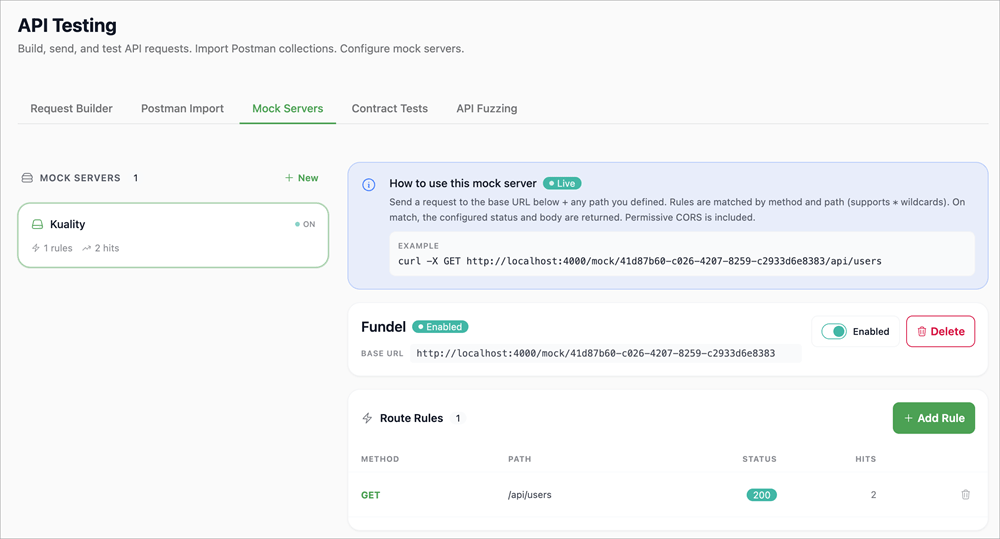Click the HITS column header

865,459
